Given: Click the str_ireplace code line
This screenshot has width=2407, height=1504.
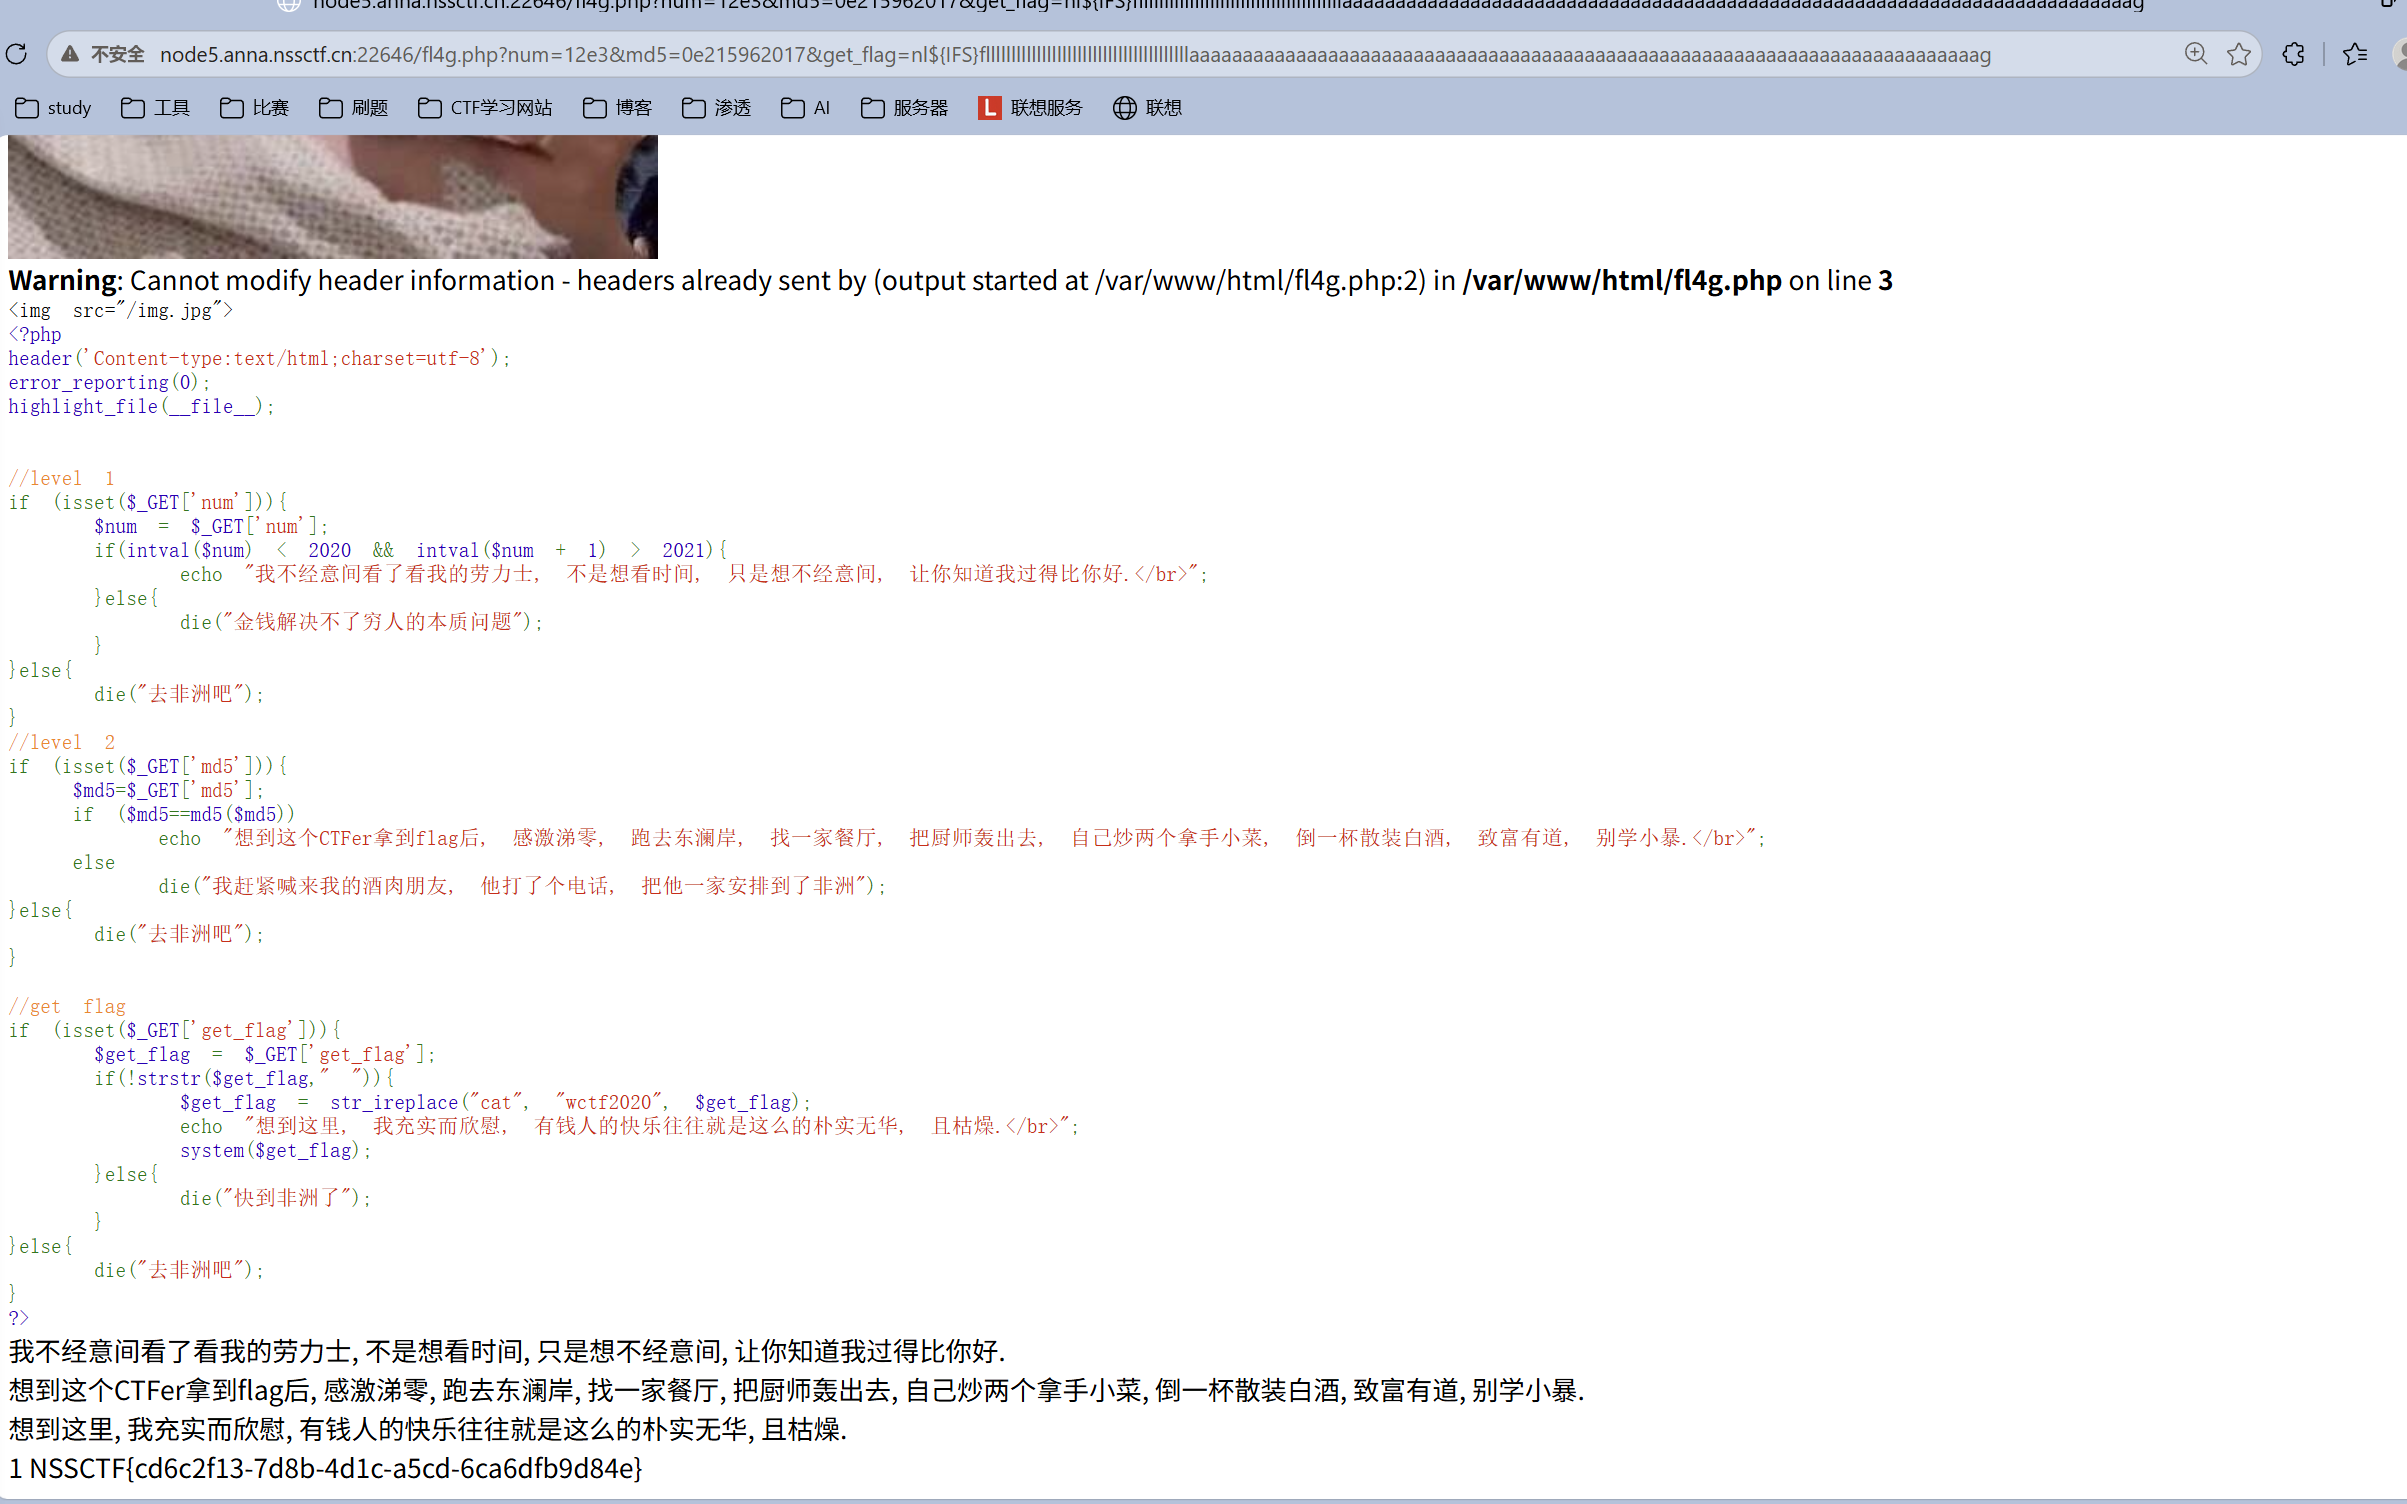Looking at the screenshot, I should tap(495, 1102).
